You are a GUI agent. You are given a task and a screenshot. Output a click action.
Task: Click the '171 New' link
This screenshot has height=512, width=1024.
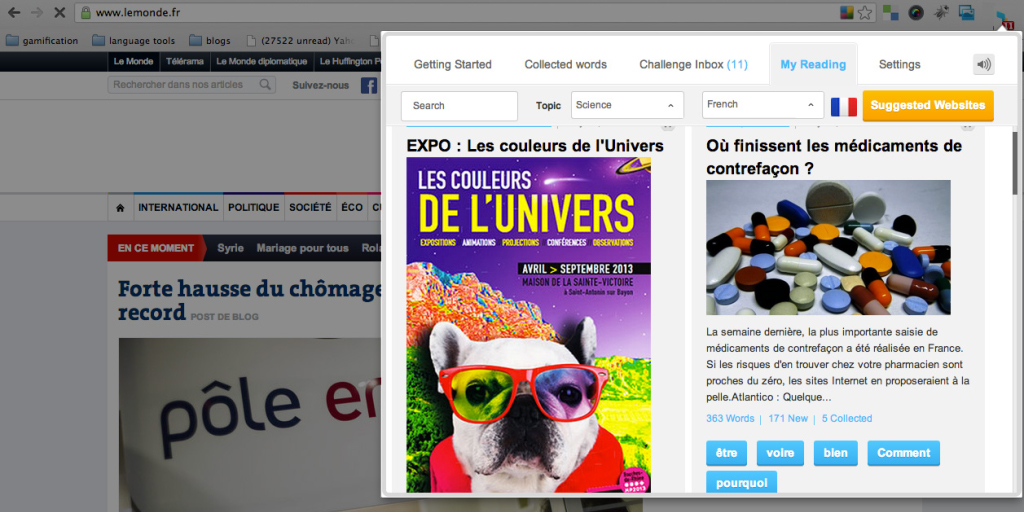tap(788, 419)
